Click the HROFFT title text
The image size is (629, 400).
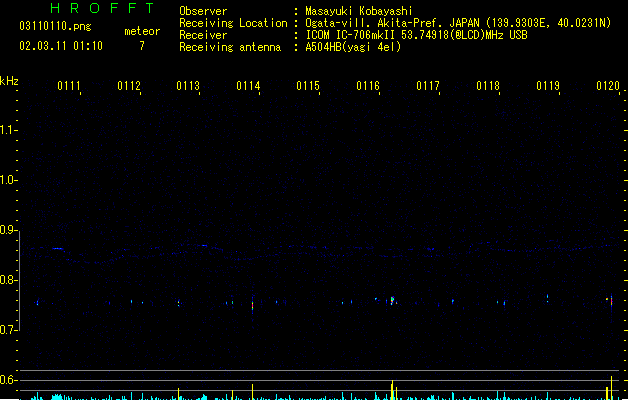102,8
